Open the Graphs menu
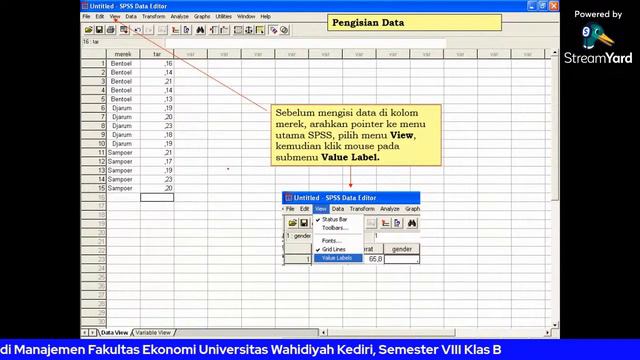 (x=202, y=16)
